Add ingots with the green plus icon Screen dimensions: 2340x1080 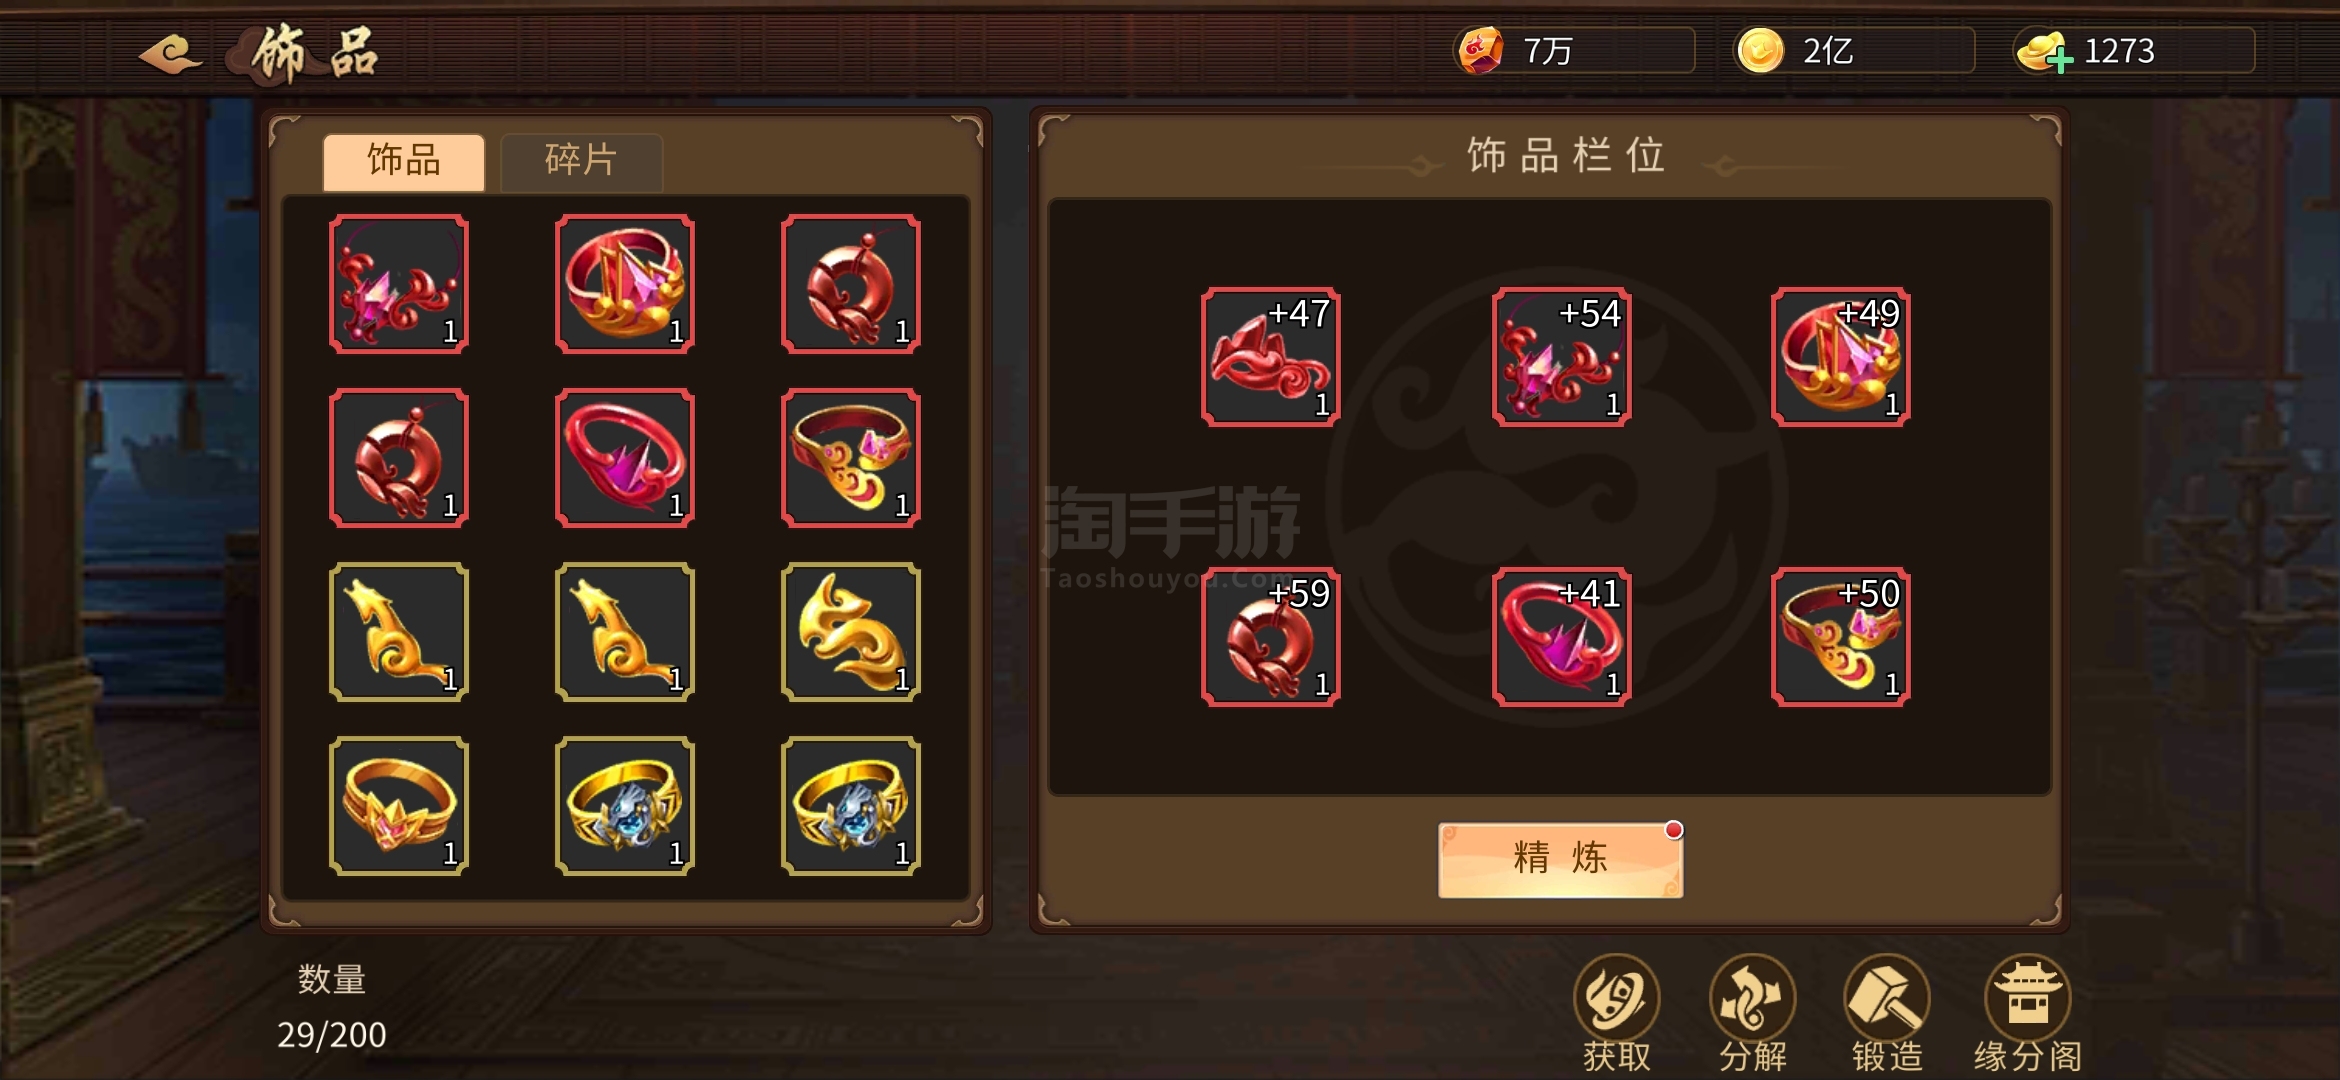(x=2059, y=62)
